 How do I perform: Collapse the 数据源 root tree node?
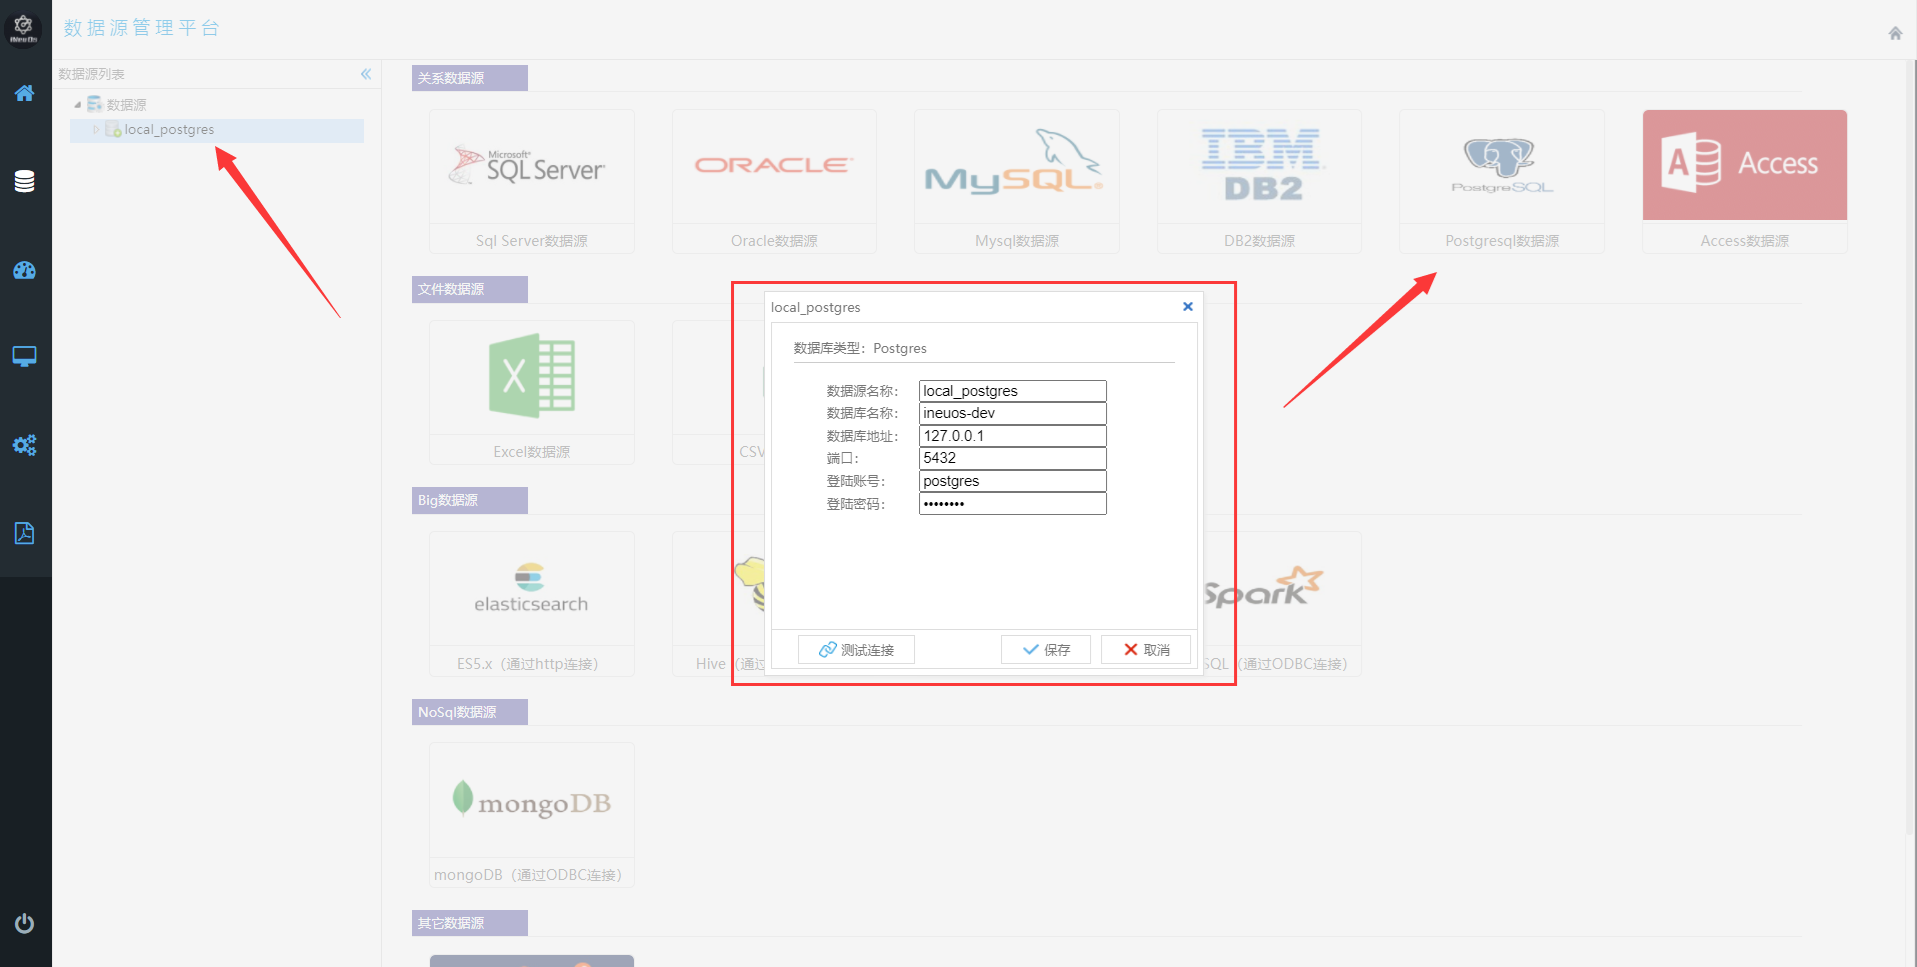pyautogui.click(x=77, y=105)
